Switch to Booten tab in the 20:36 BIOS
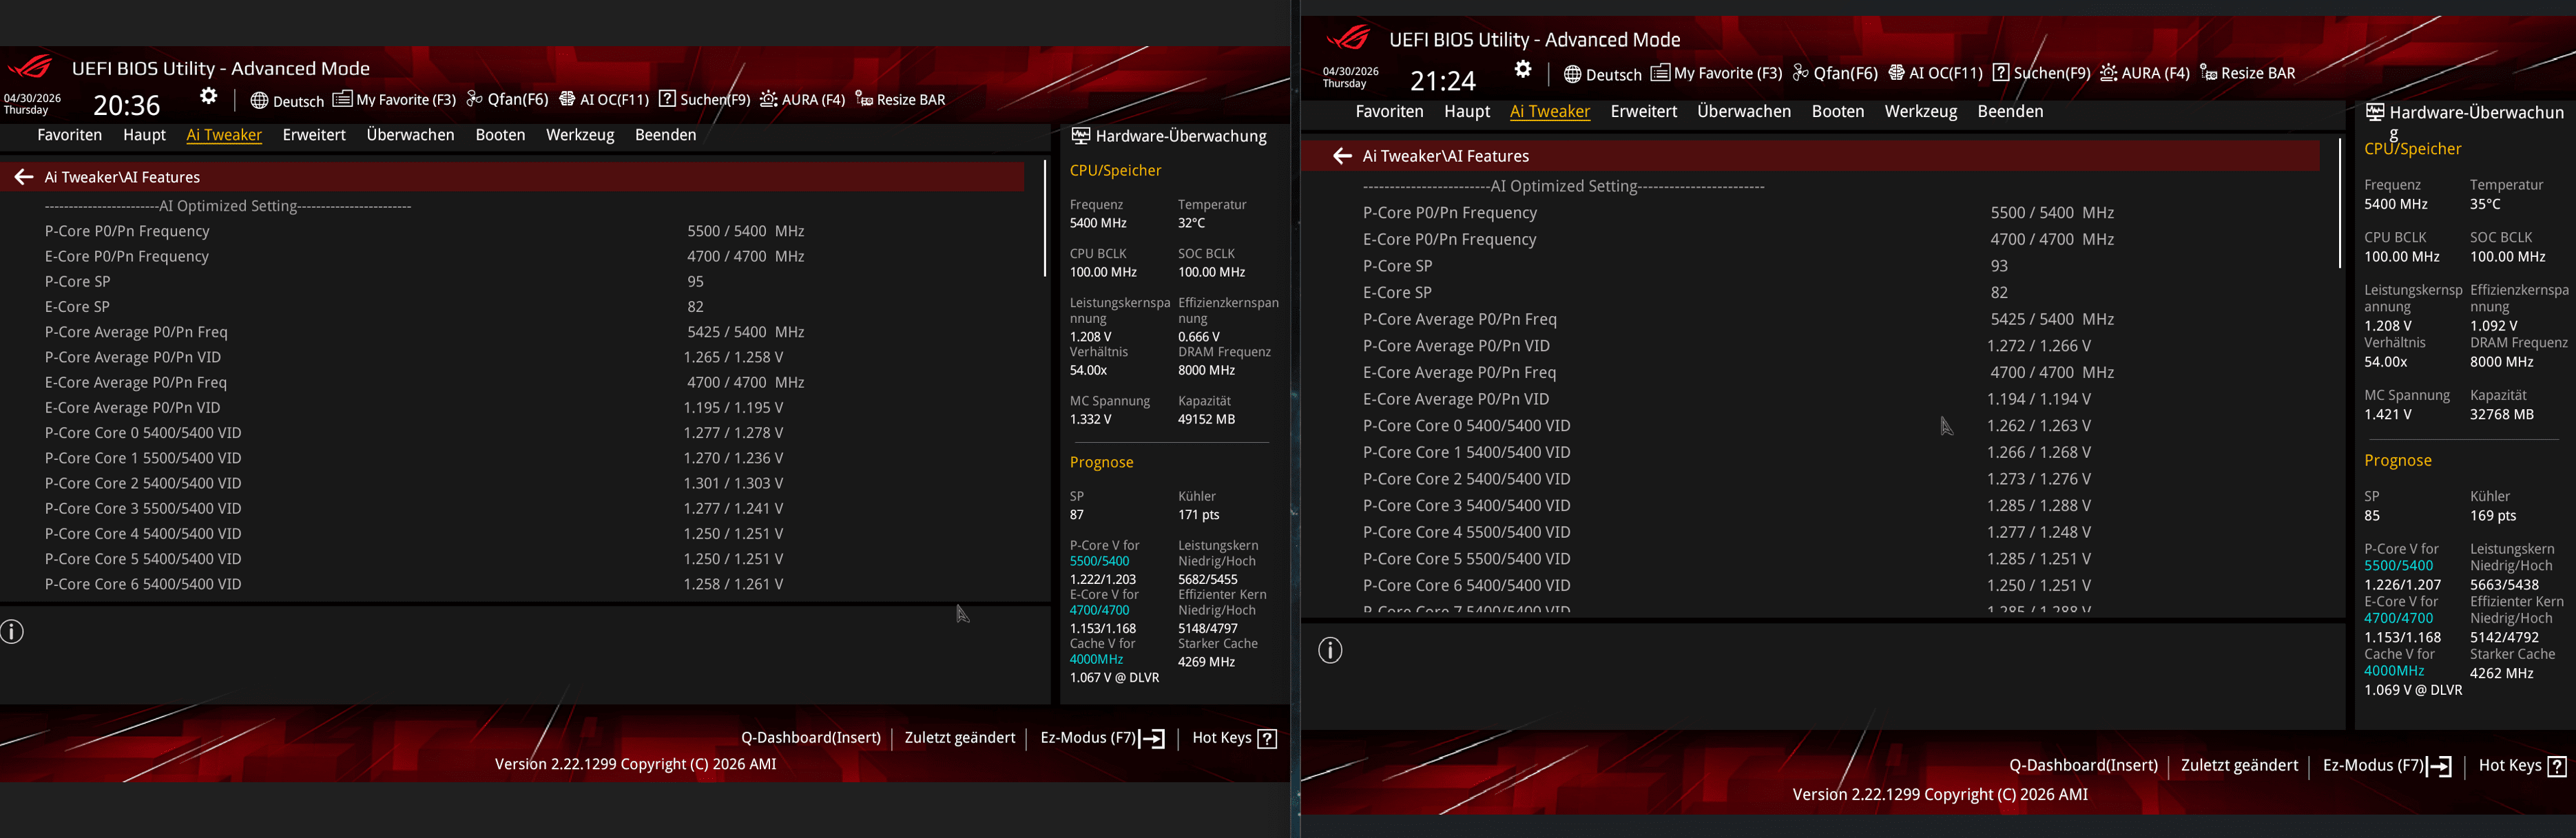The image size is (2576, 838). (x=500, y=135)
